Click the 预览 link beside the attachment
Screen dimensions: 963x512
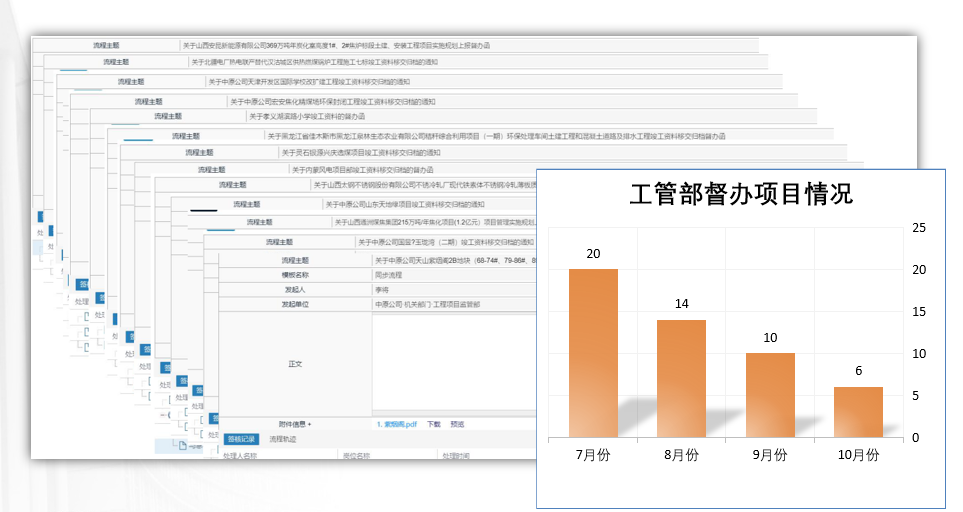pos(458,424)
